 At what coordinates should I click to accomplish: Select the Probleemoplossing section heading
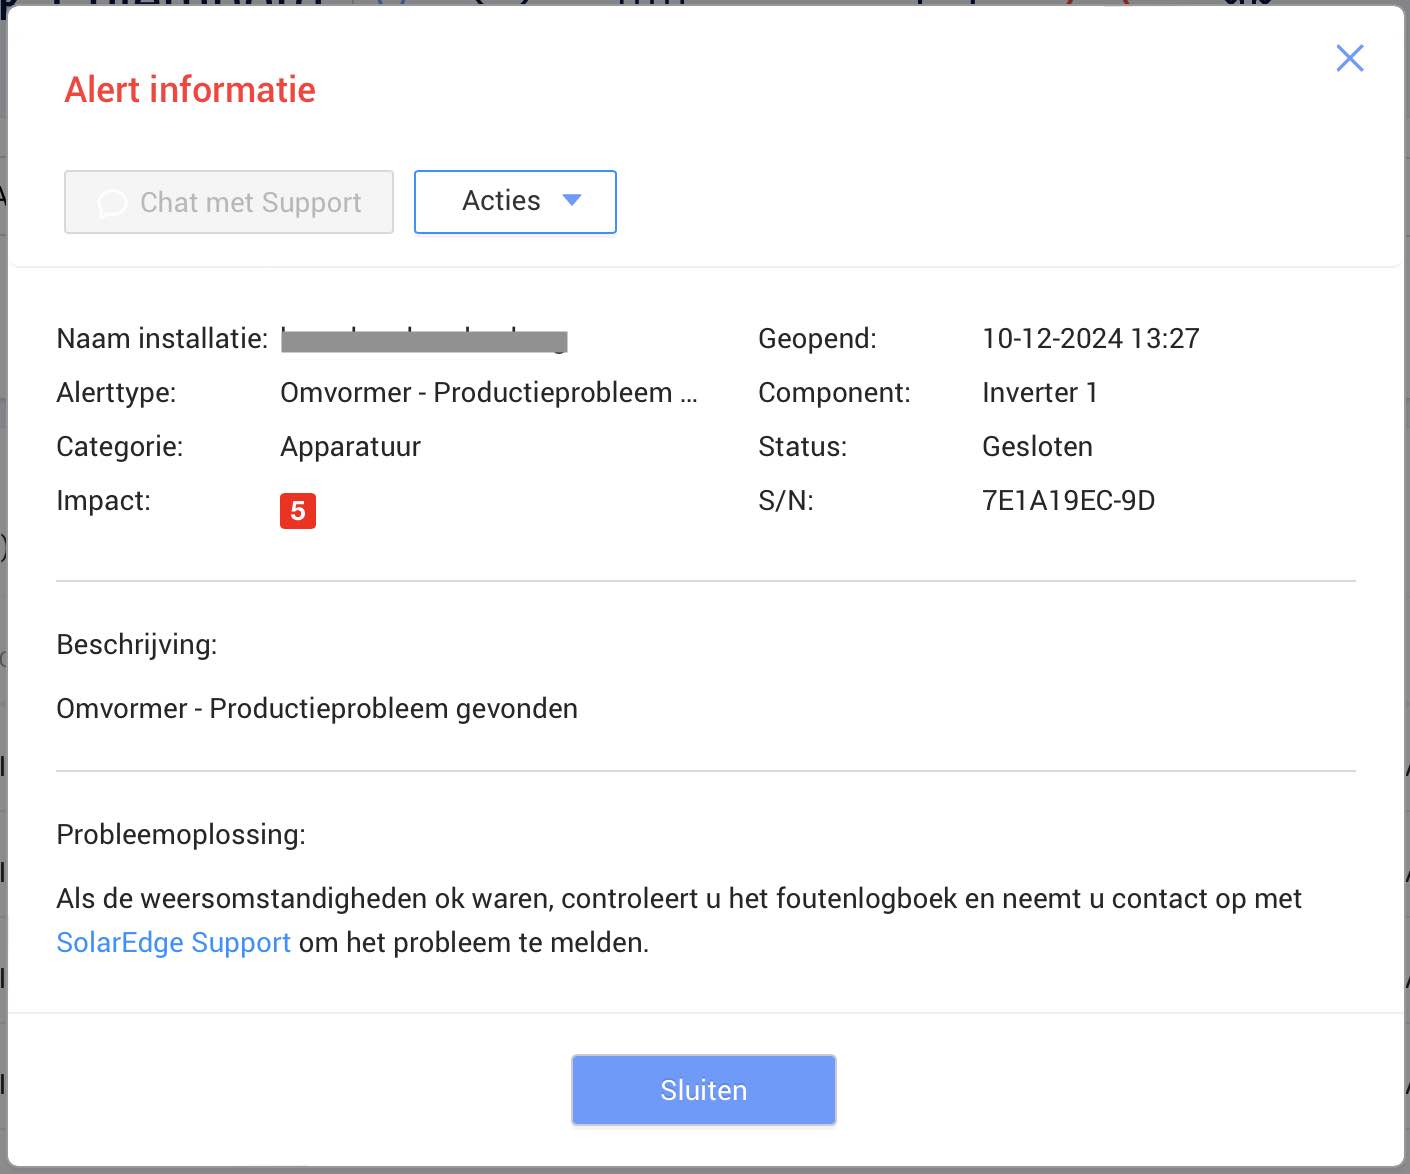181,834
